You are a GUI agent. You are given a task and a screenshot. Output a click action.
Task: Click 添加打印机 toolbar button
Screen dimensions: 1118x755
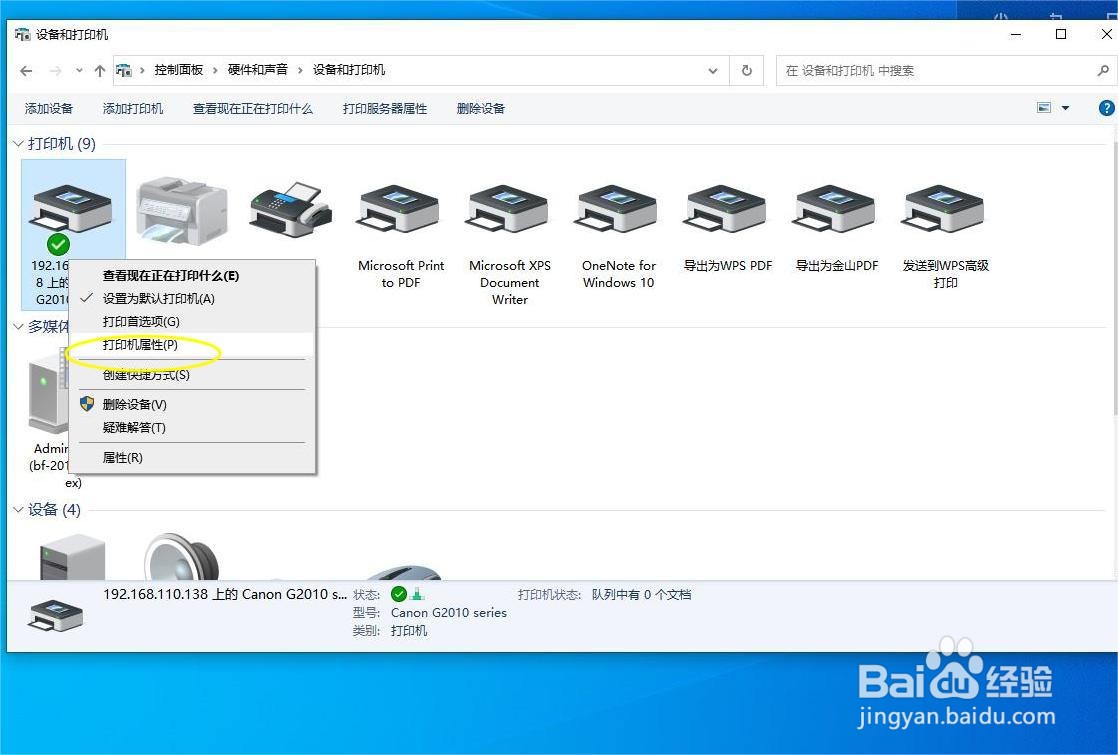pyautogui.click(x=133, y=108)
